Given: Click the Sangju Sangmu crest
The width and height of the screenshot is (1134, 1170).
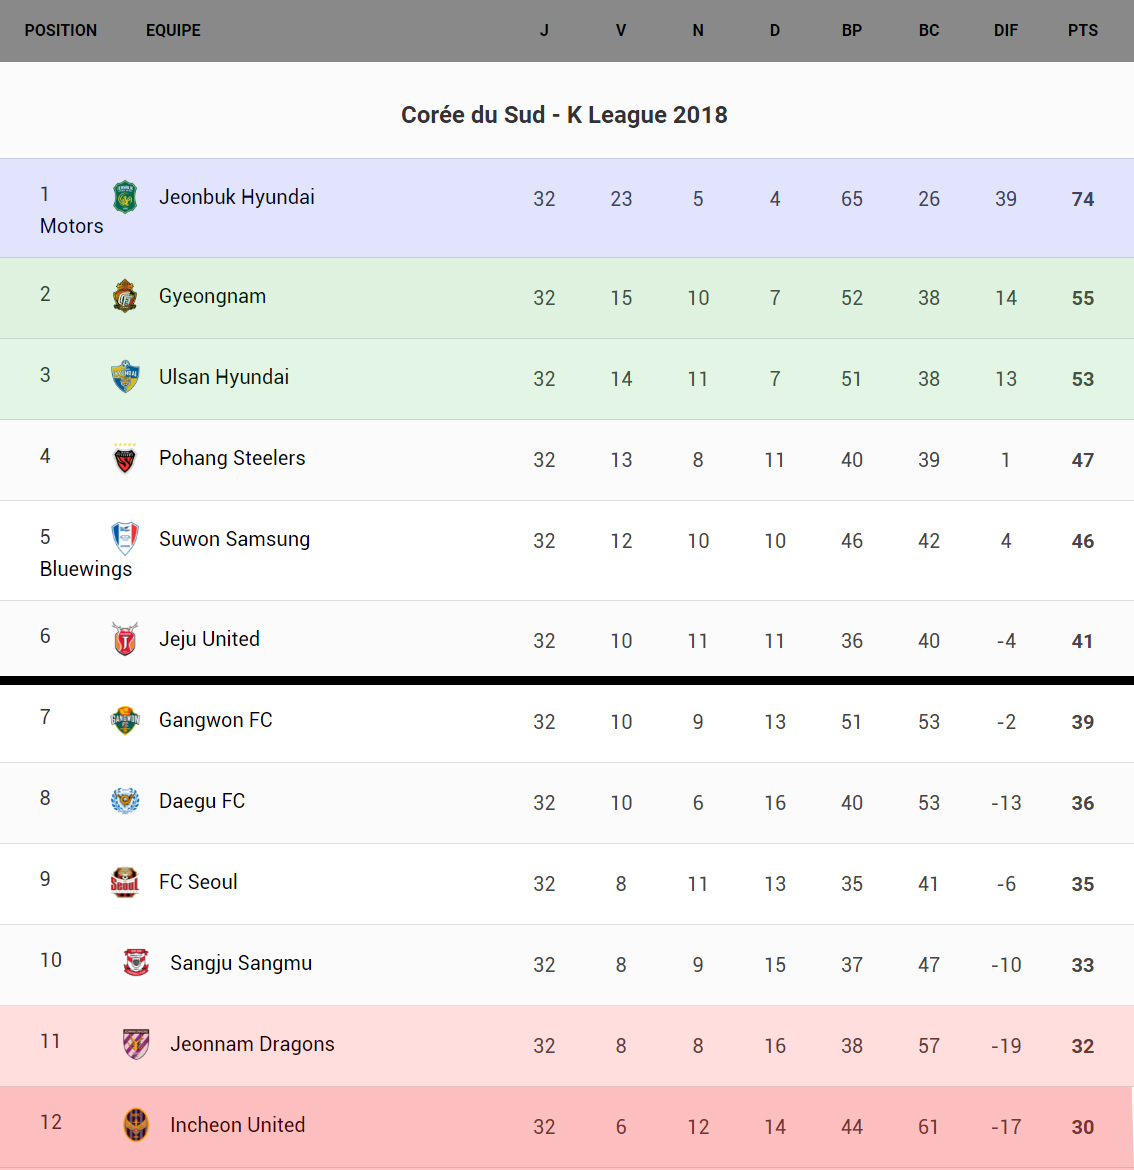Looking at the screenshot, I should pyautogui.click(x=136, y=963).
